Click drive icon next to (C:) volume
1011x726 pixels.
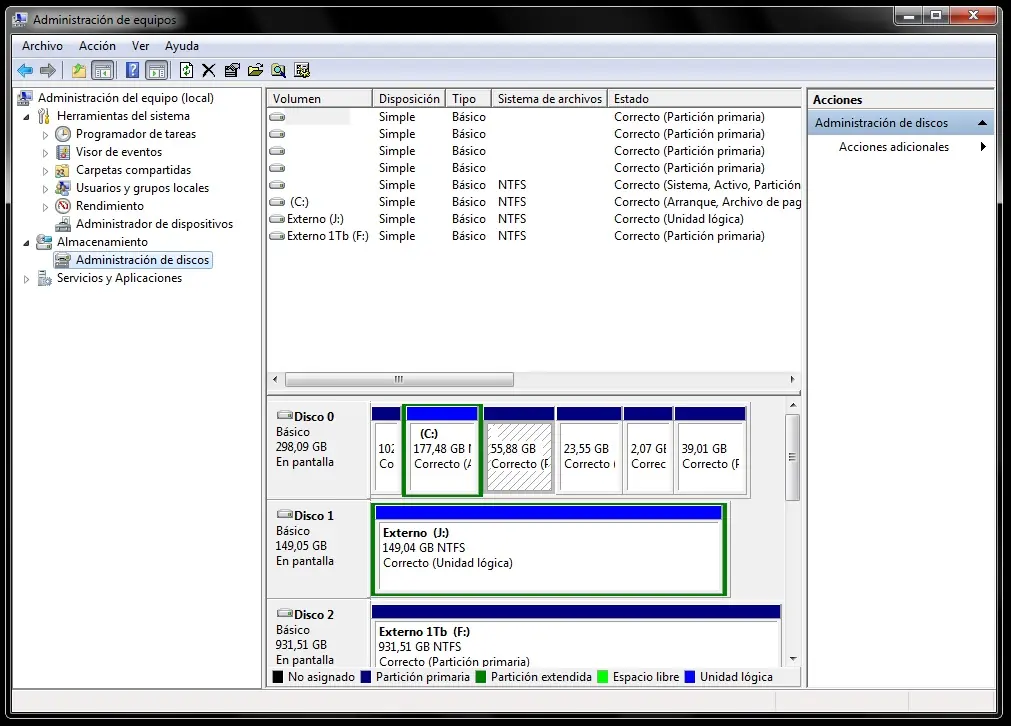277,202
